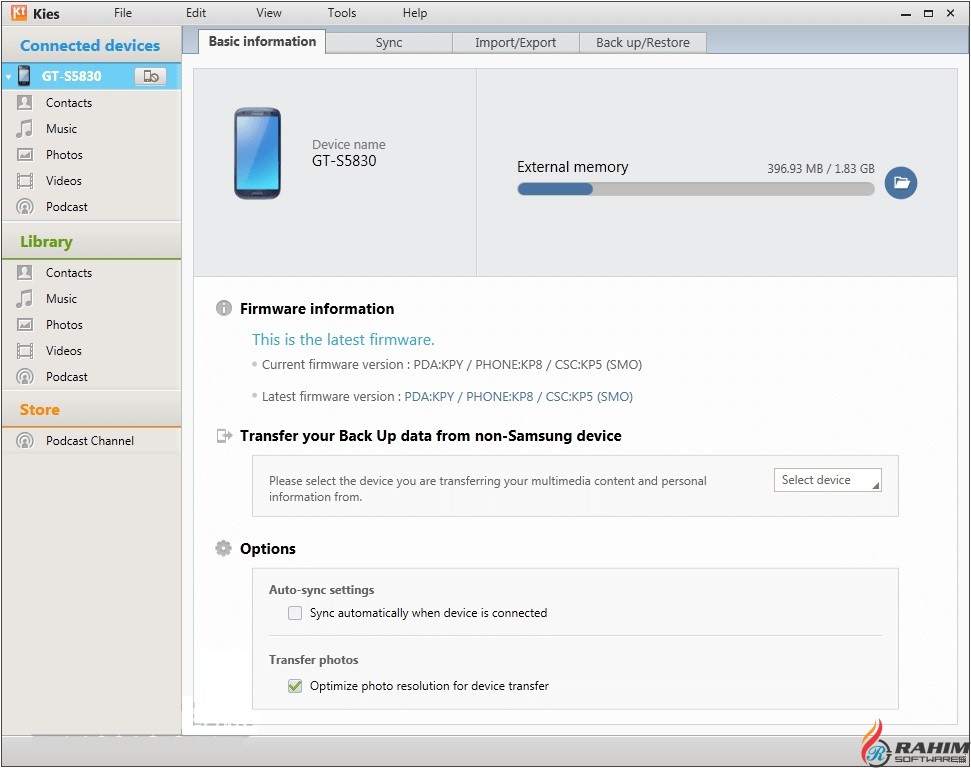971x768 pixels.
Task: Open external memory folder with round blue button
Action: click(900, 183)
